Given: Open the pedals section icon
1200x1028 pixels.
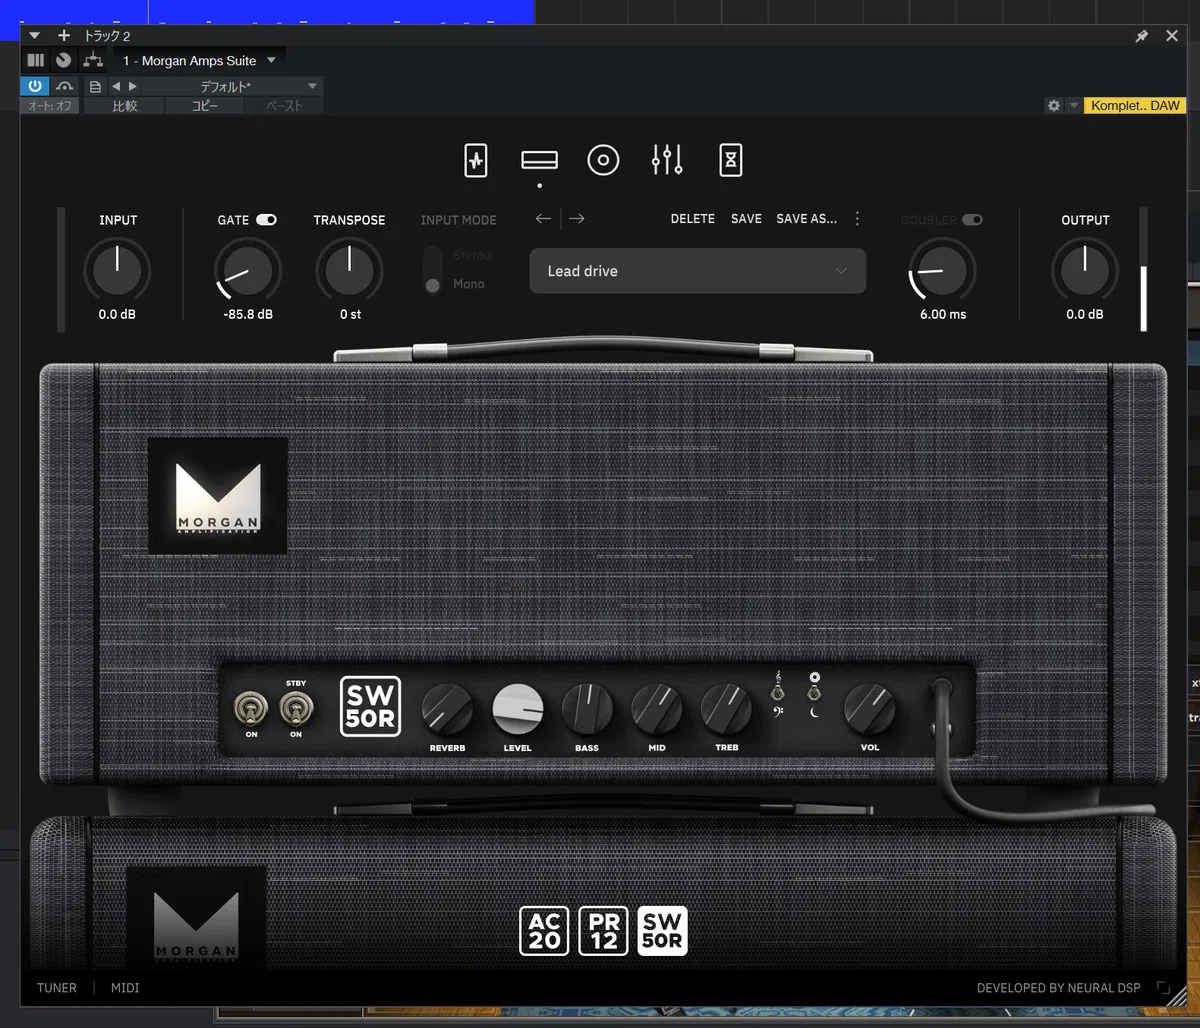Looking at the screenshot, I should click(x=476, y=160).
